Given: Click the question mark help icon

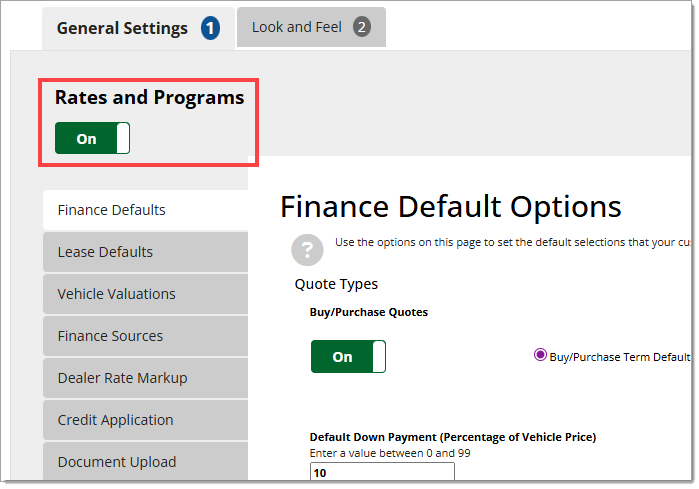Looking at the screenshot, I should 307,250.
